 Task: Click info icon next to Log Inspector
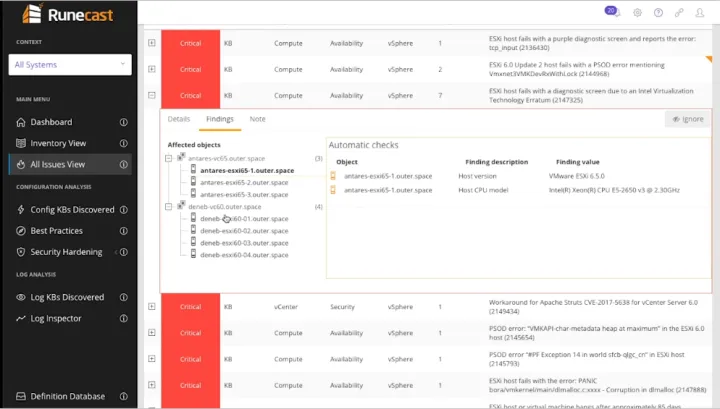click(124, 318)
